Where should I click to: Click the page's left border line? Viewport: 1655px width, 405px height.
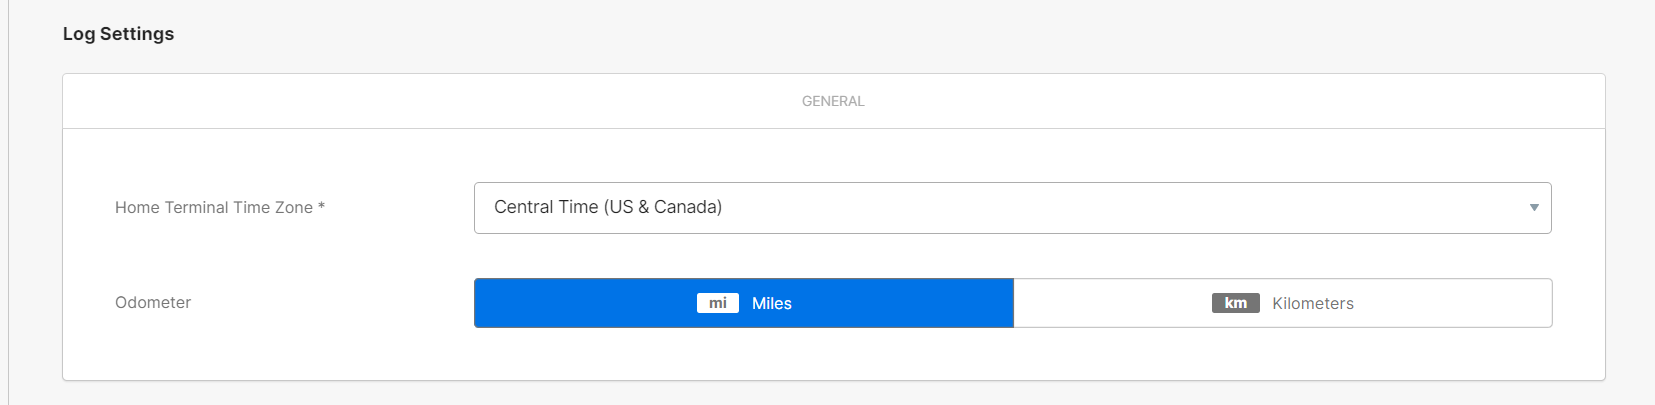(8, 200)
